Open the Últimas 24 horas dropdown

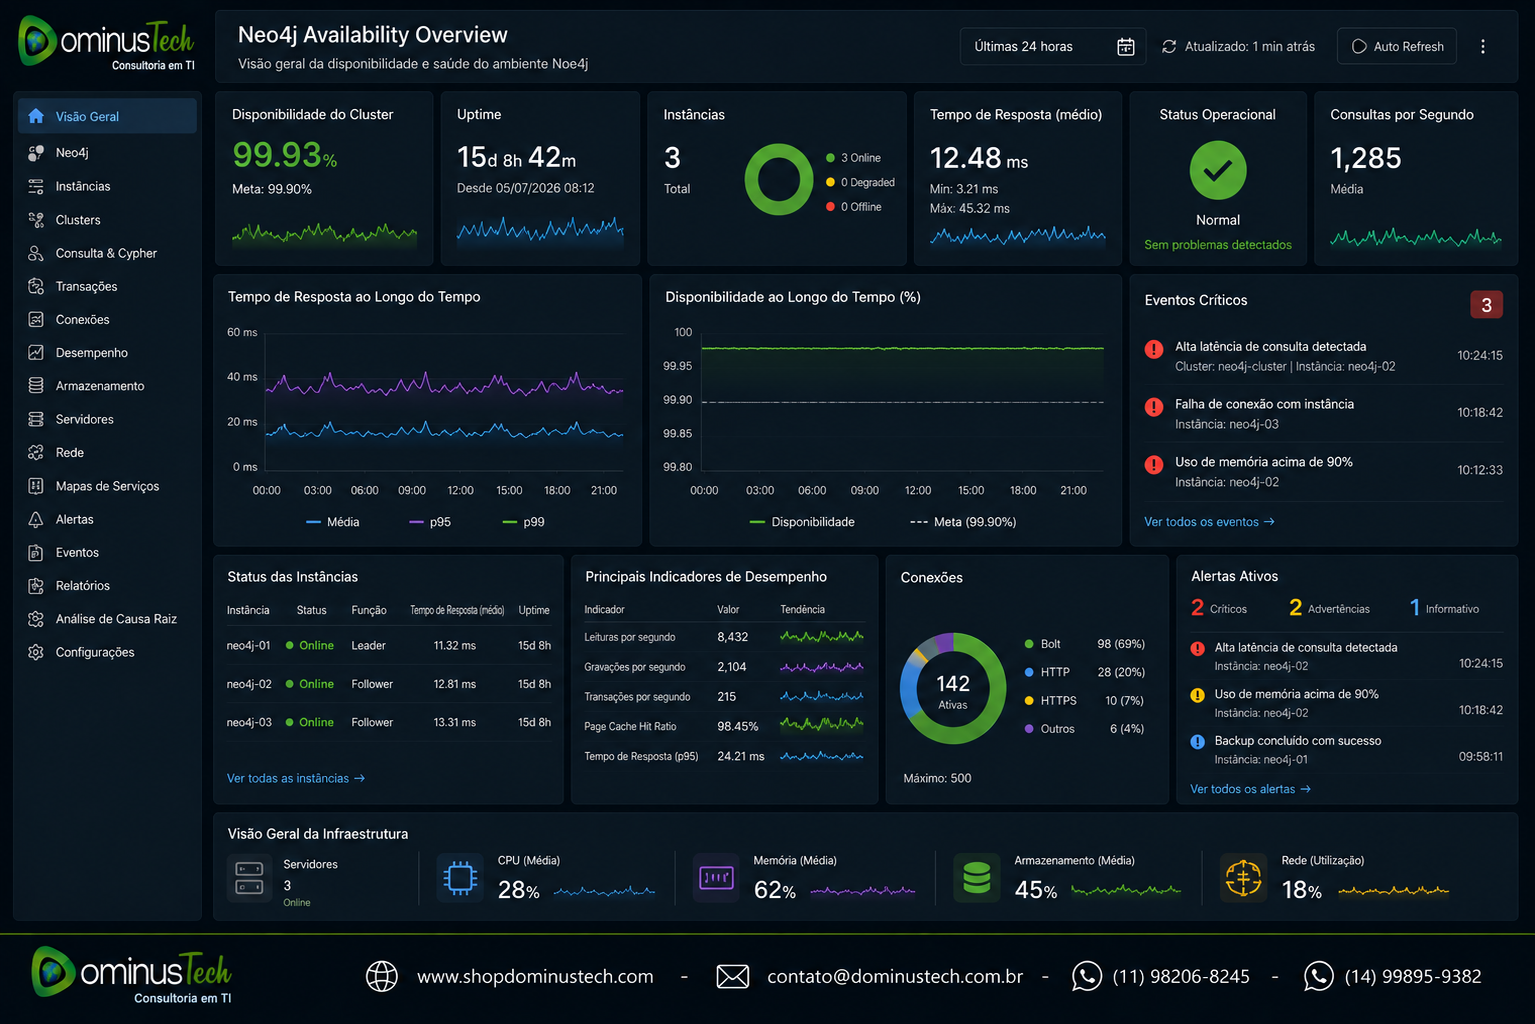tap(1053, 47)
